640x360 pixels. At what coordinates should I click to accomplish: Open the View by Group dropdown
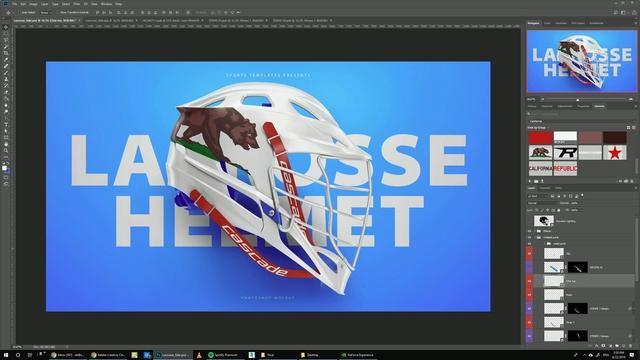(x=538, y=128)
